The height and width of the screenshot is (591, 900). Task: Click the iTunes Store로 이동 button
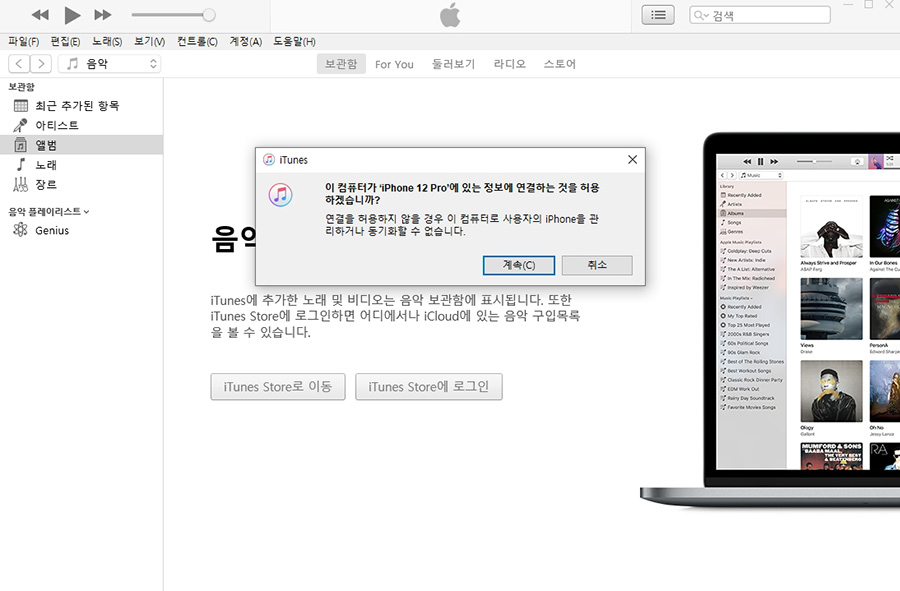(x=278, y=387)
